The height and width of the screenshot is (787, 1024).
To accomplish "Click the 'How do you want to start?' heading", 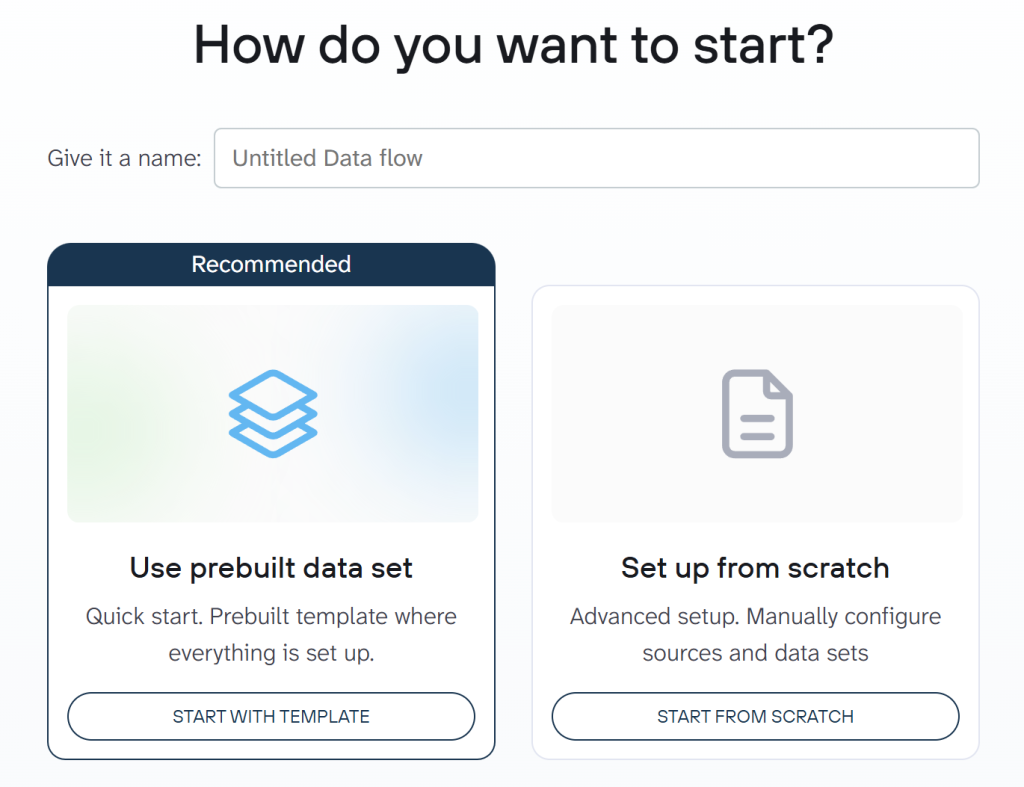I will pyautogui.click(x=512, y=44).
